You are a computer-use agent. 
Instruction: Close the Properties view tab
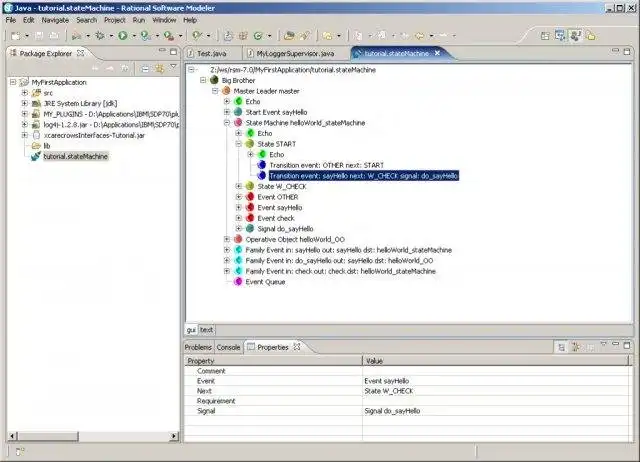click(x=297, y=347)
